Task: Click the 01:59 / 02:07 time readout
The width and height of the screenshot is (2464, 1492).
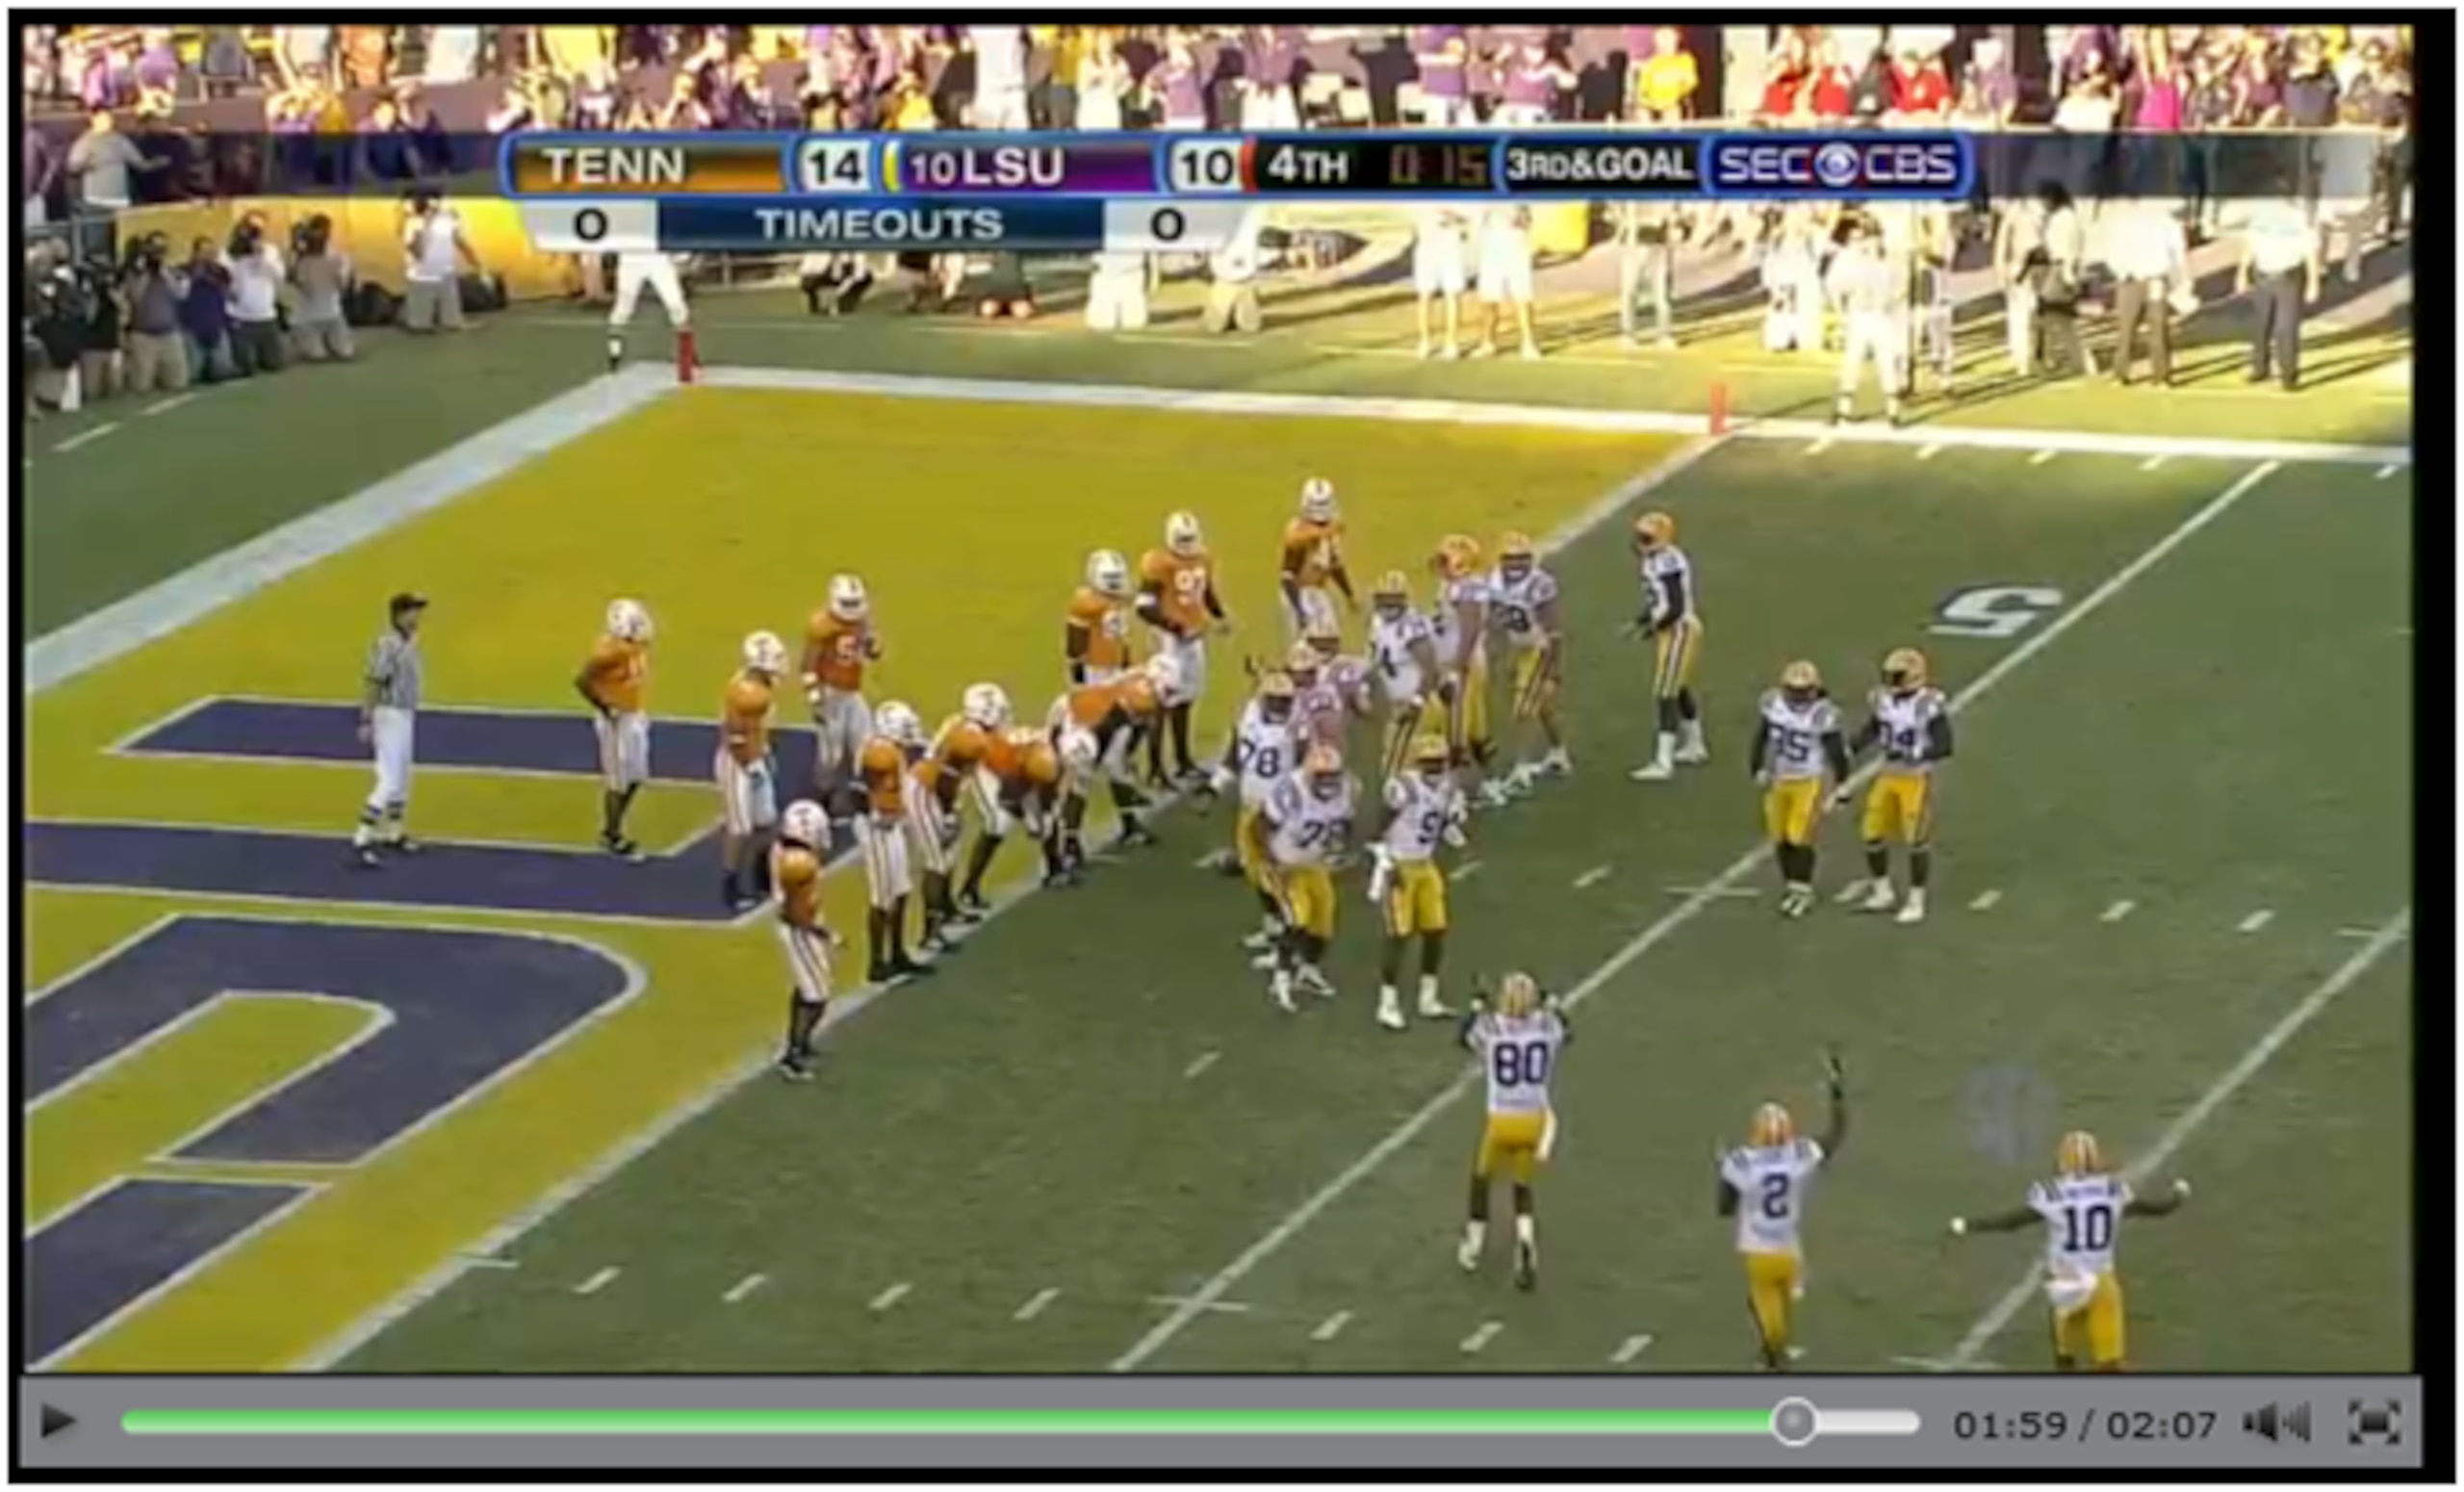Action: [2084, 1423]
